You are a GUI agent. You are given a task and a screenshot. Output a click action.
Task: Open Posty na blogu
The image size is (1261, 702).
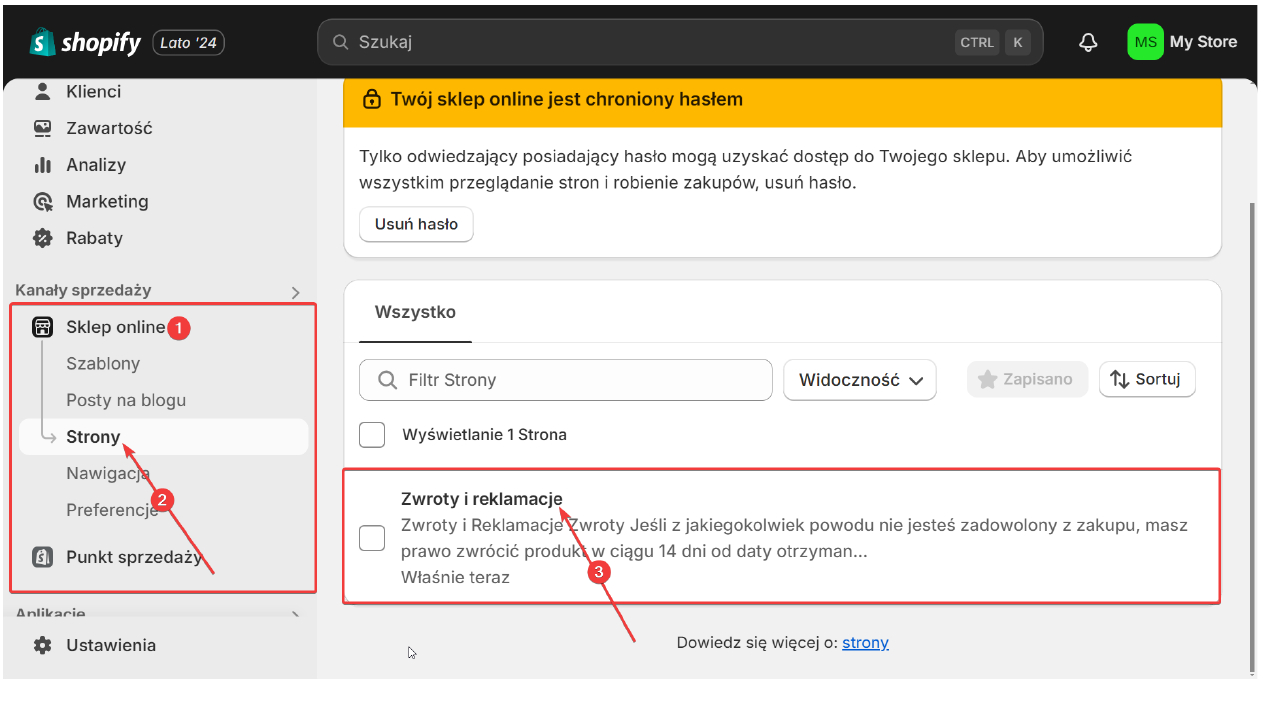pyautogui.click(x=126, y=400)
